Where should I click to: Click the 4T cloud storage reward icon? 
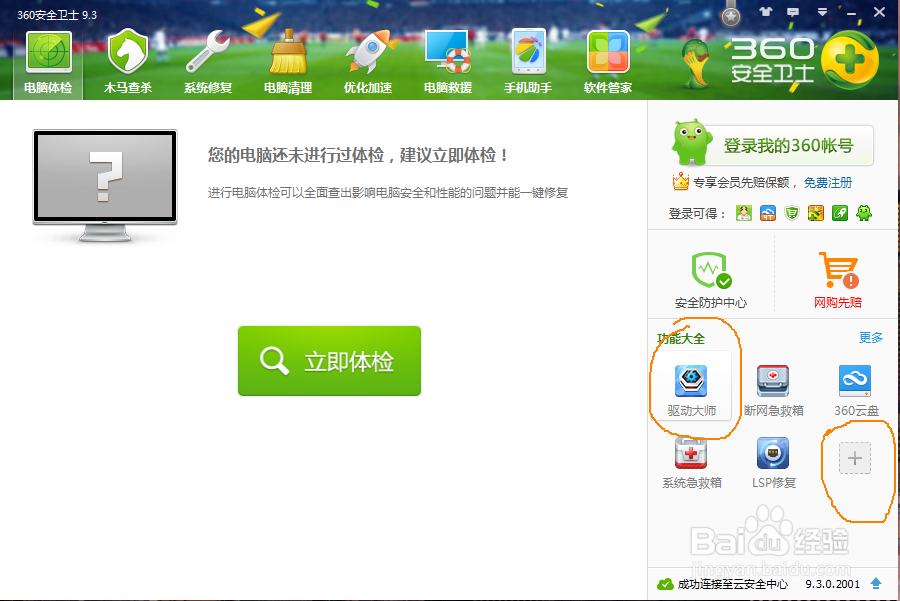coord(768,214)
